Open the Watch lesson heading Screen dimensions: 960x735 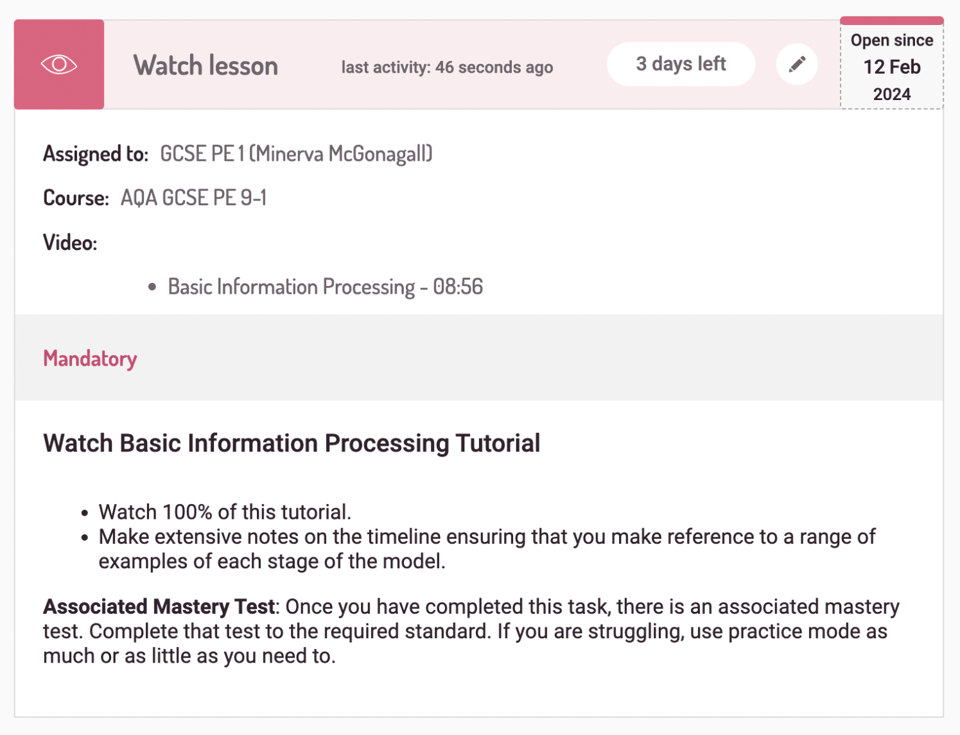206,65
